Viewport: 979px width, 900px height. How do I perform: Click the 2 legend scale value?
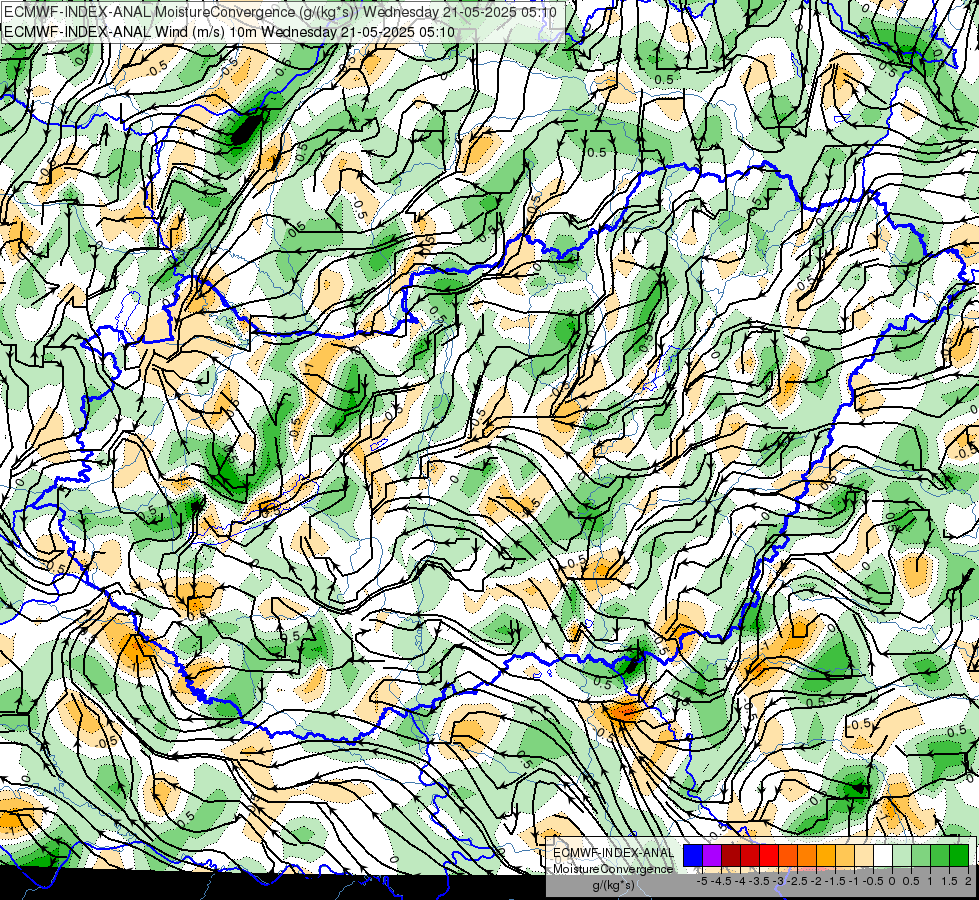[x=968, y=881]
